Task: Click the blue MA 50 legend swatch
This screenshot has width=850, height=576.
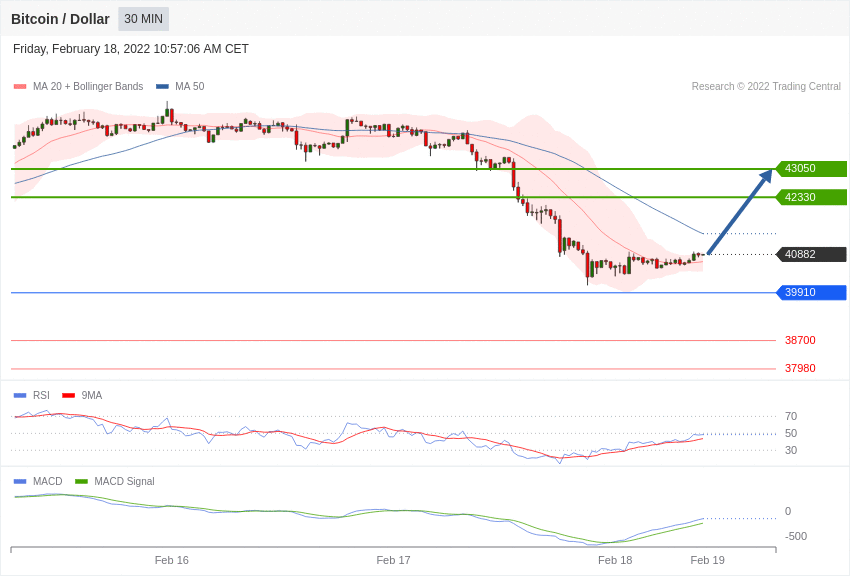Action: click(162, 86)
